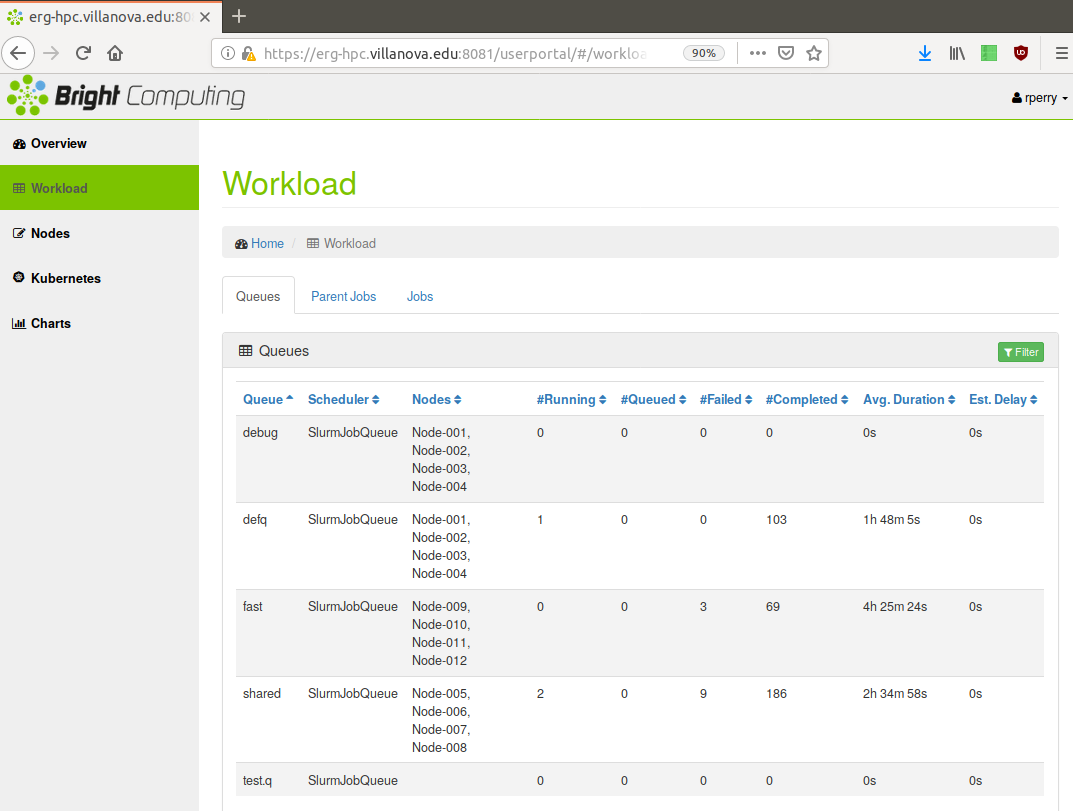This screenshot has width=1073, height=811.
Task: Open Kubernetes in the sidebar
Action: click(99, 278)
